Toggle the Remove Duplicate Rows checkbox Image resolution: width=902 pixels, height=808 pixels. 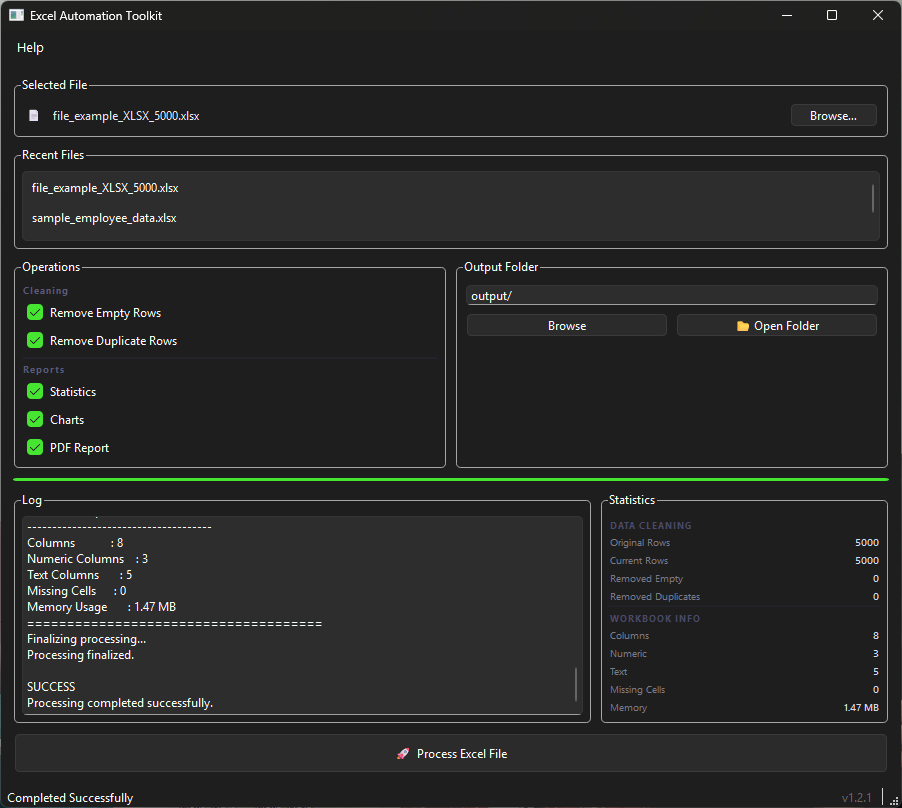point(35,340)
